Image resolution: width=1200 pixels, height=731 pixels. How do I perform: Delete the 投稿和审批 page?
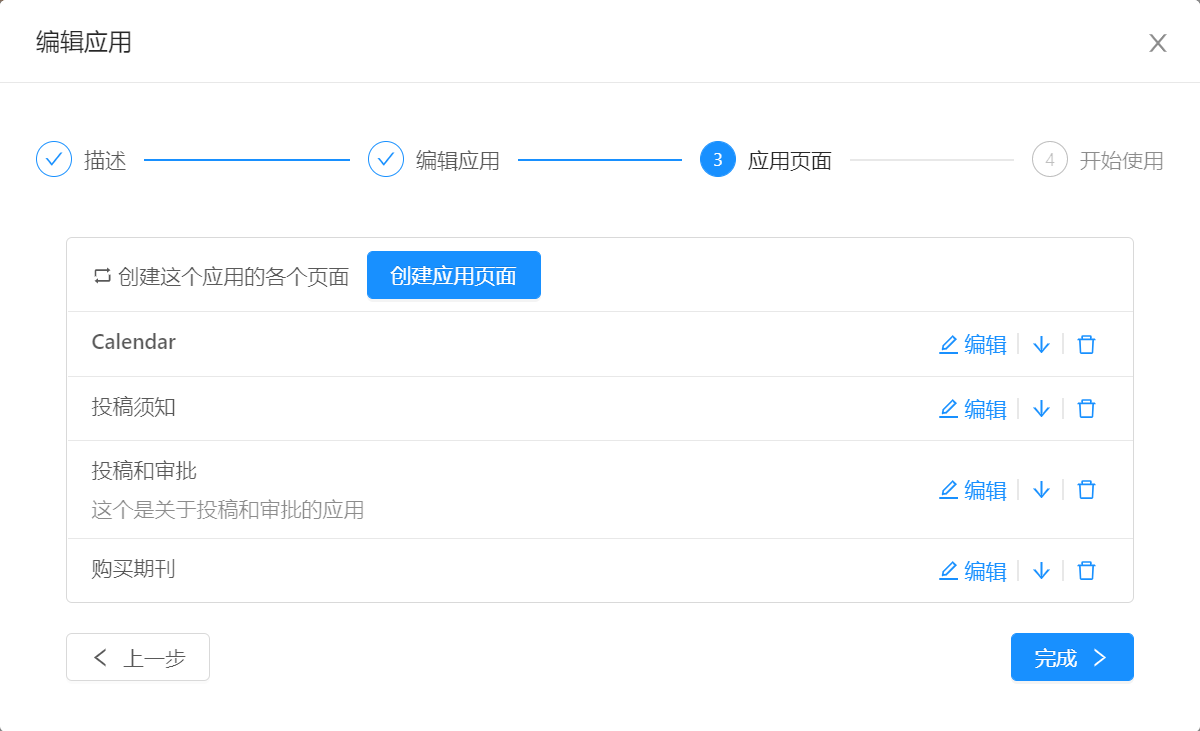click(1086, 490)
